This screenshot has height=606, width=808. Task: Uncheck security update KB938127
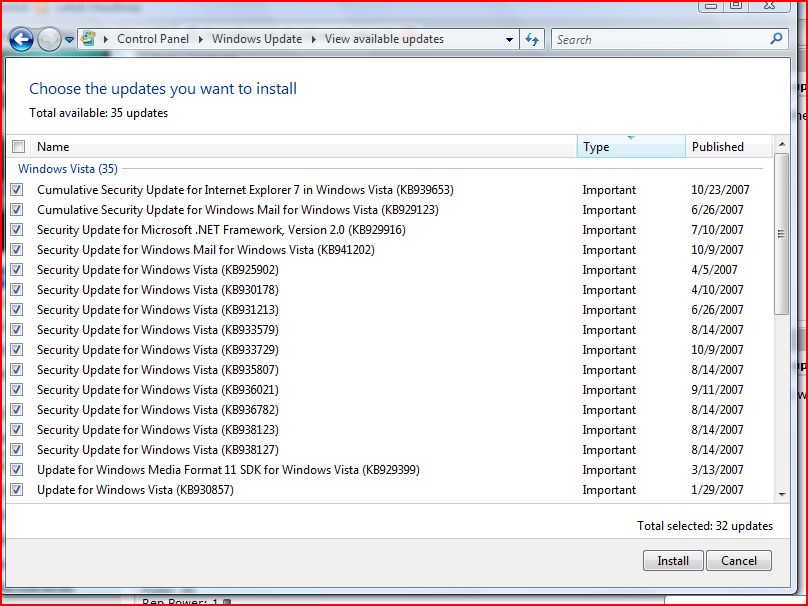click(x=16, y=450)
